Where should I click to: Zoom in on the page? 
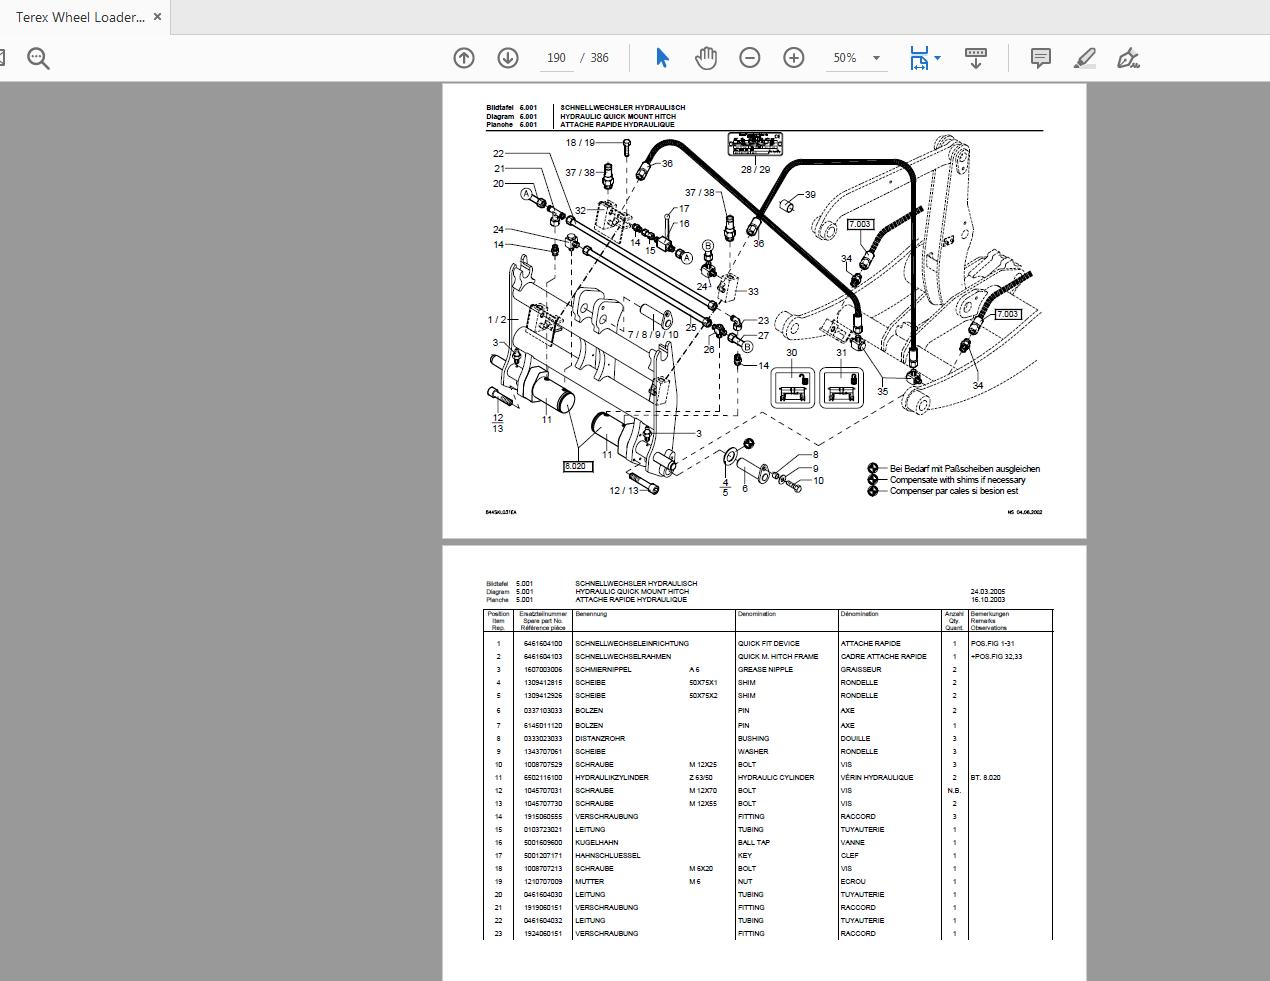coord(793,57)
